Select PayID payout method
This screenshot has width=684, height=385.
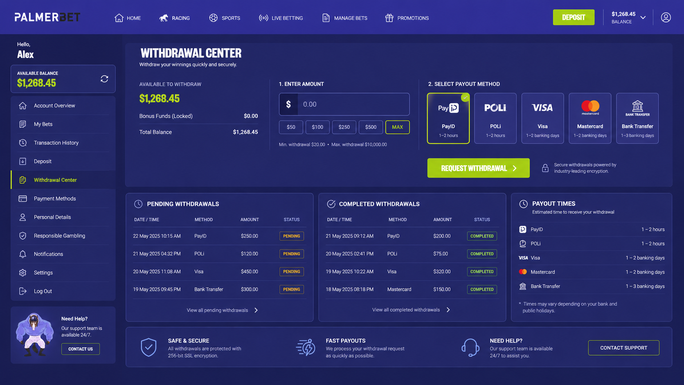[x=448, y=118]
